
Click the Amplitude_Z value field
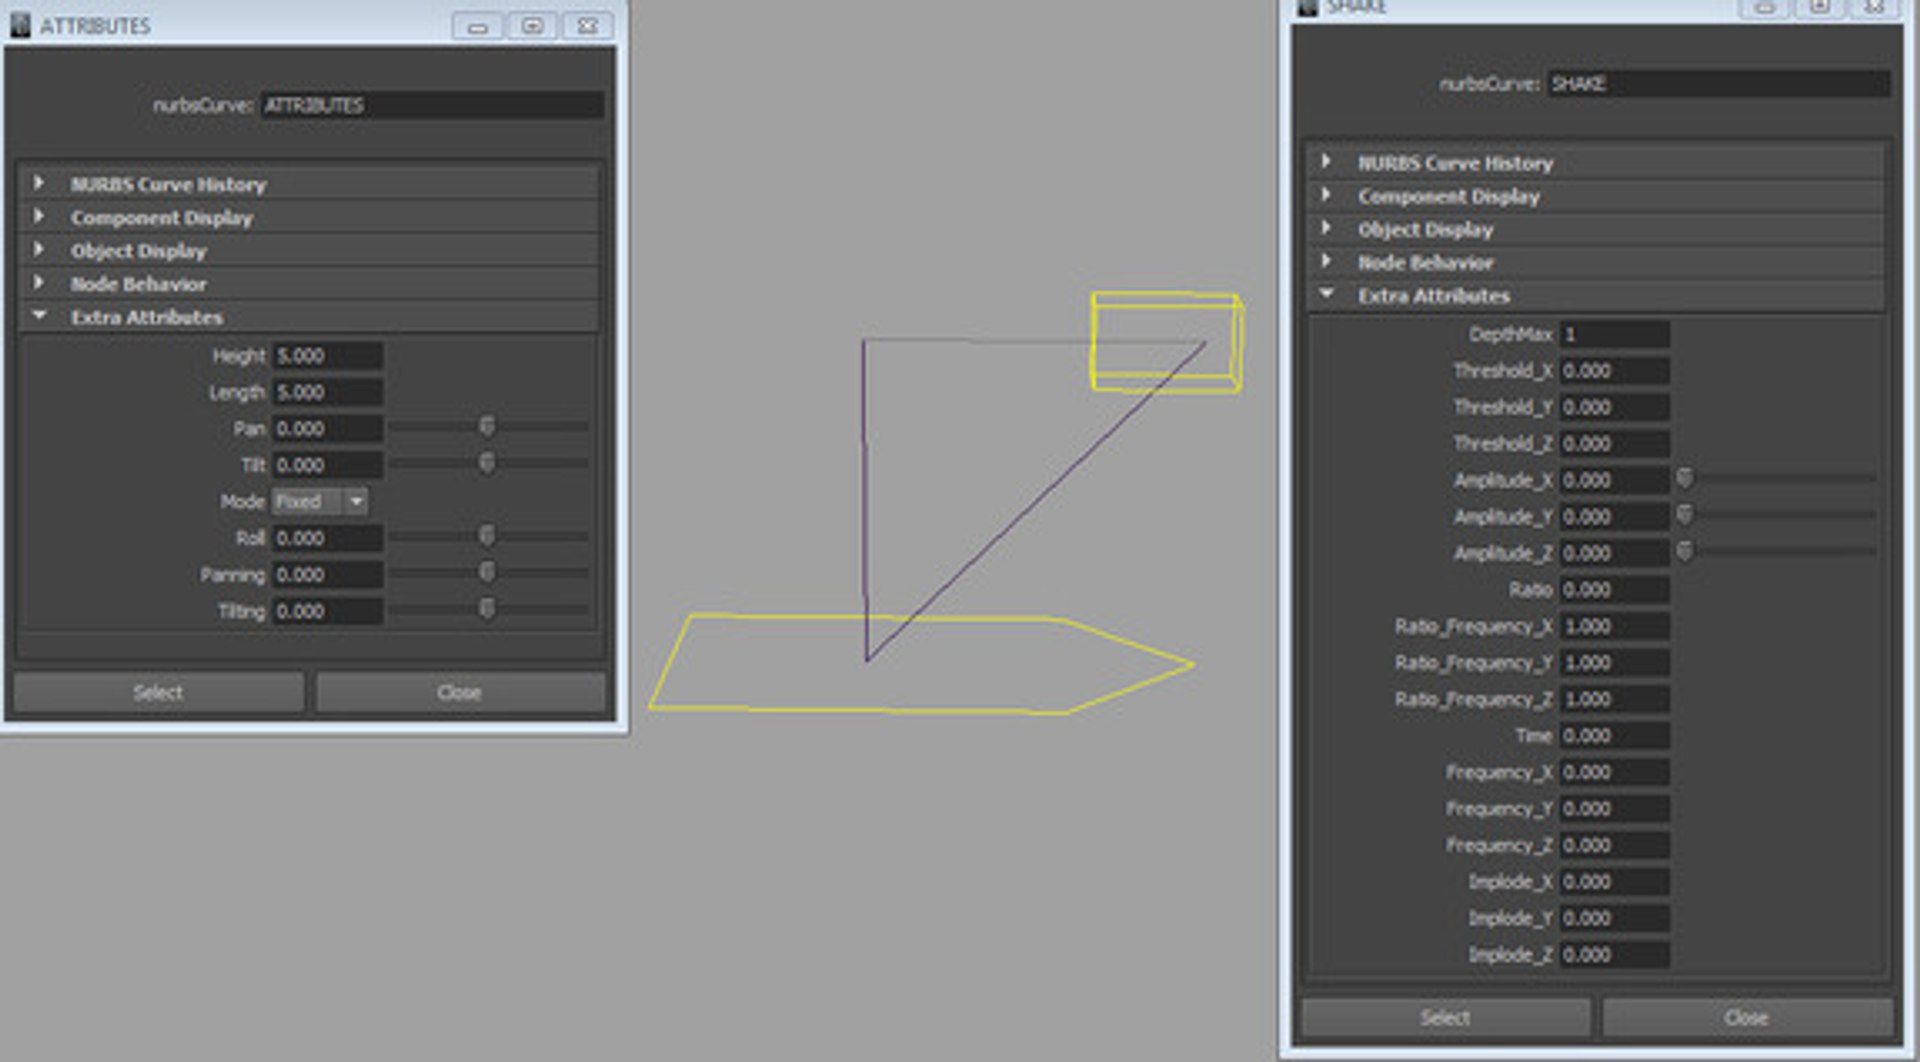point(1614,553)
